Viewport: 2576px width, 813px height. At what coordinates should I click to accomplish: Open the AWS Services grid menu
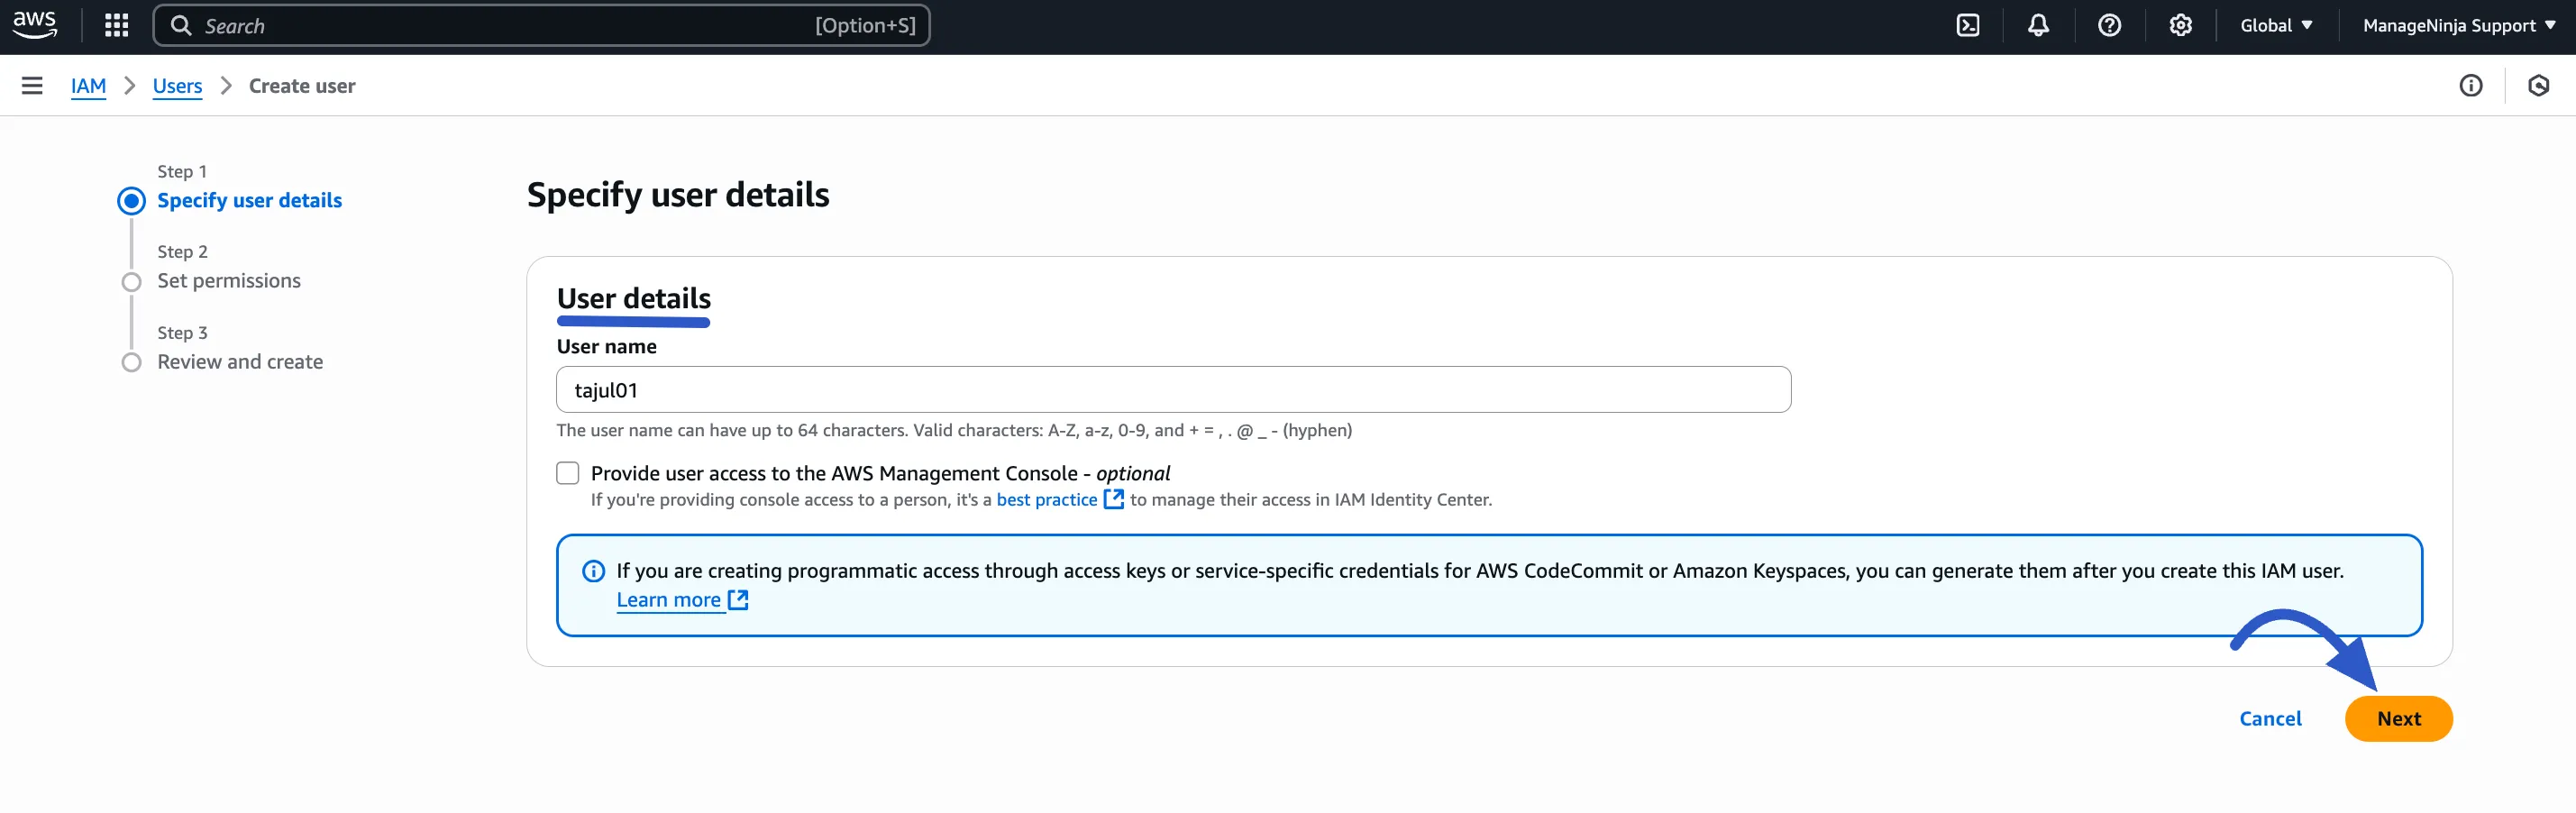point(116,25)
